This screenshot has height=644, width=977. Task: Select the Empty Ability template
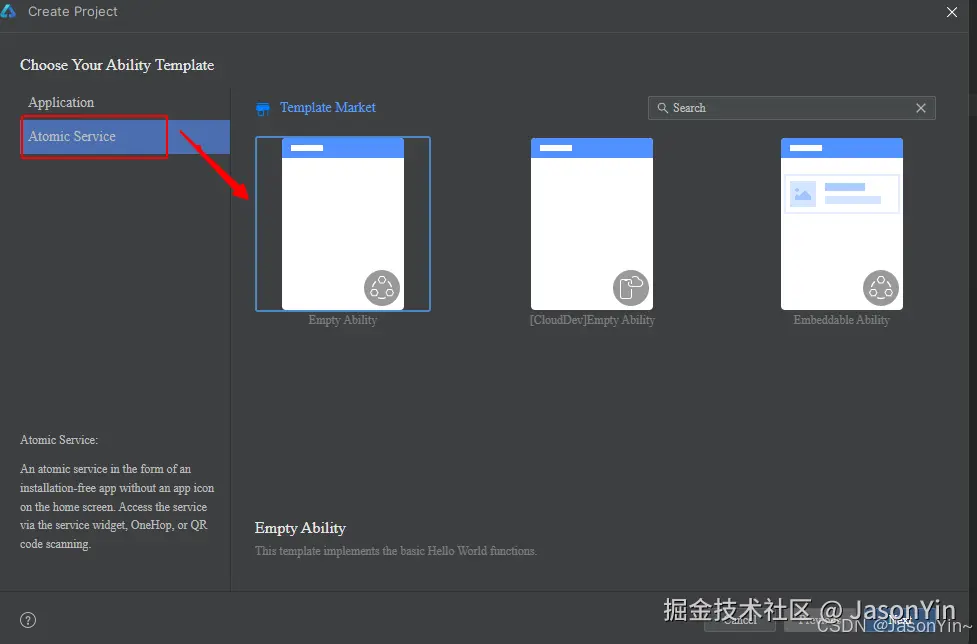(342, 224)
